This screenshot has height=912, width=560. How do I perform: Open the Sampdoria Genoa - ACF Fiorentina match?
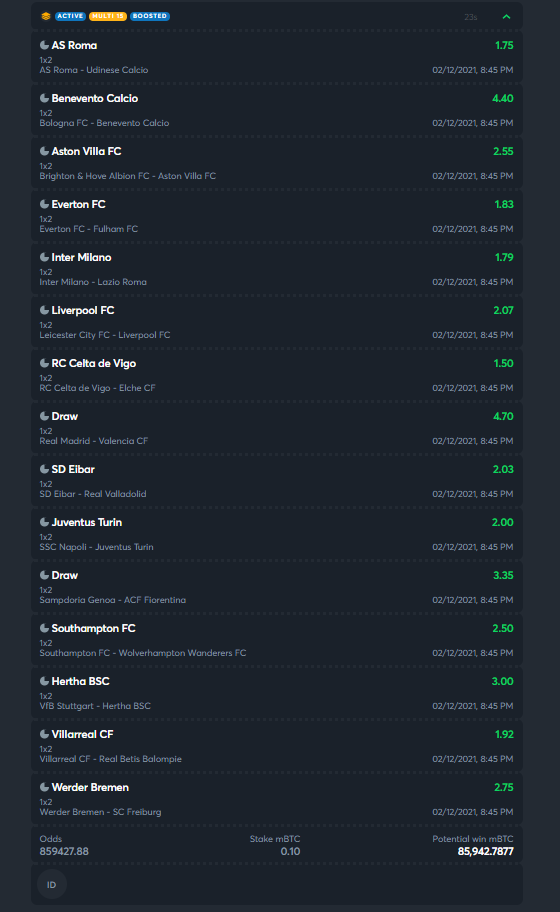pos(113,600)
